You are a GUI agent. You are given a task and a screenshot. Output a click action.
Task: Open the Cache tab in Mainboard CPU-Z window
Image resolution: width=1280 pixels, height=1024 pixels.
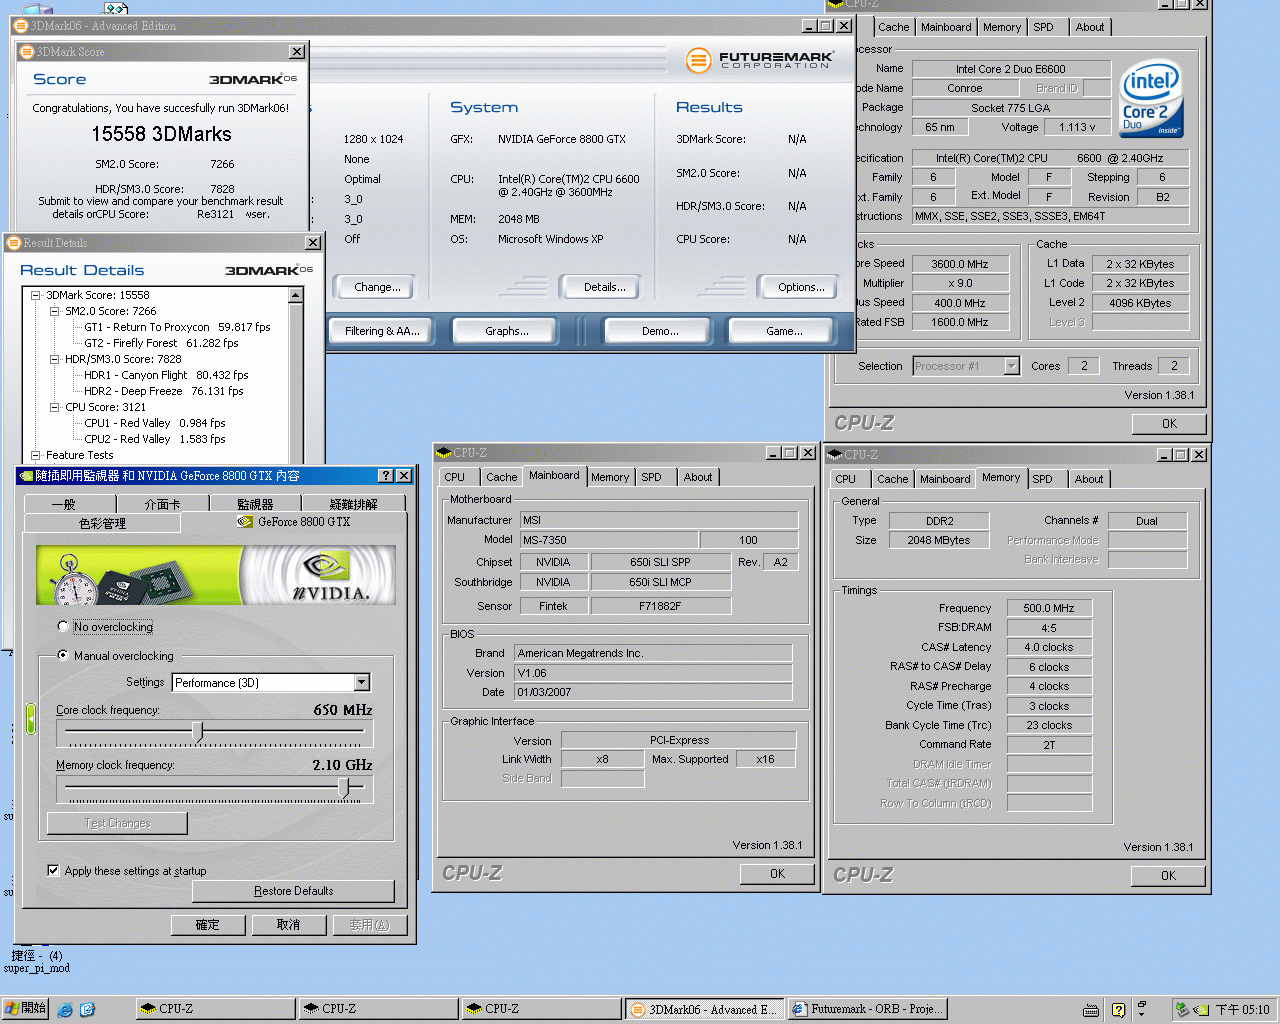[502, 477]
